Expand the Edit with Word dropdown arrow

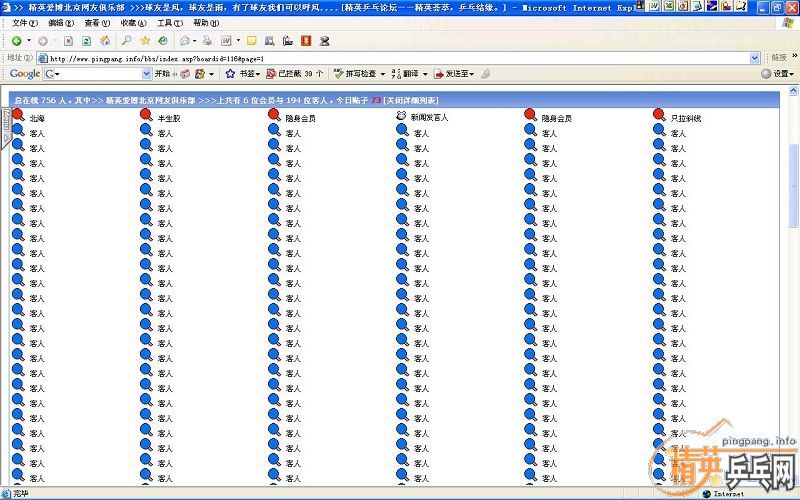pos(238,41)
